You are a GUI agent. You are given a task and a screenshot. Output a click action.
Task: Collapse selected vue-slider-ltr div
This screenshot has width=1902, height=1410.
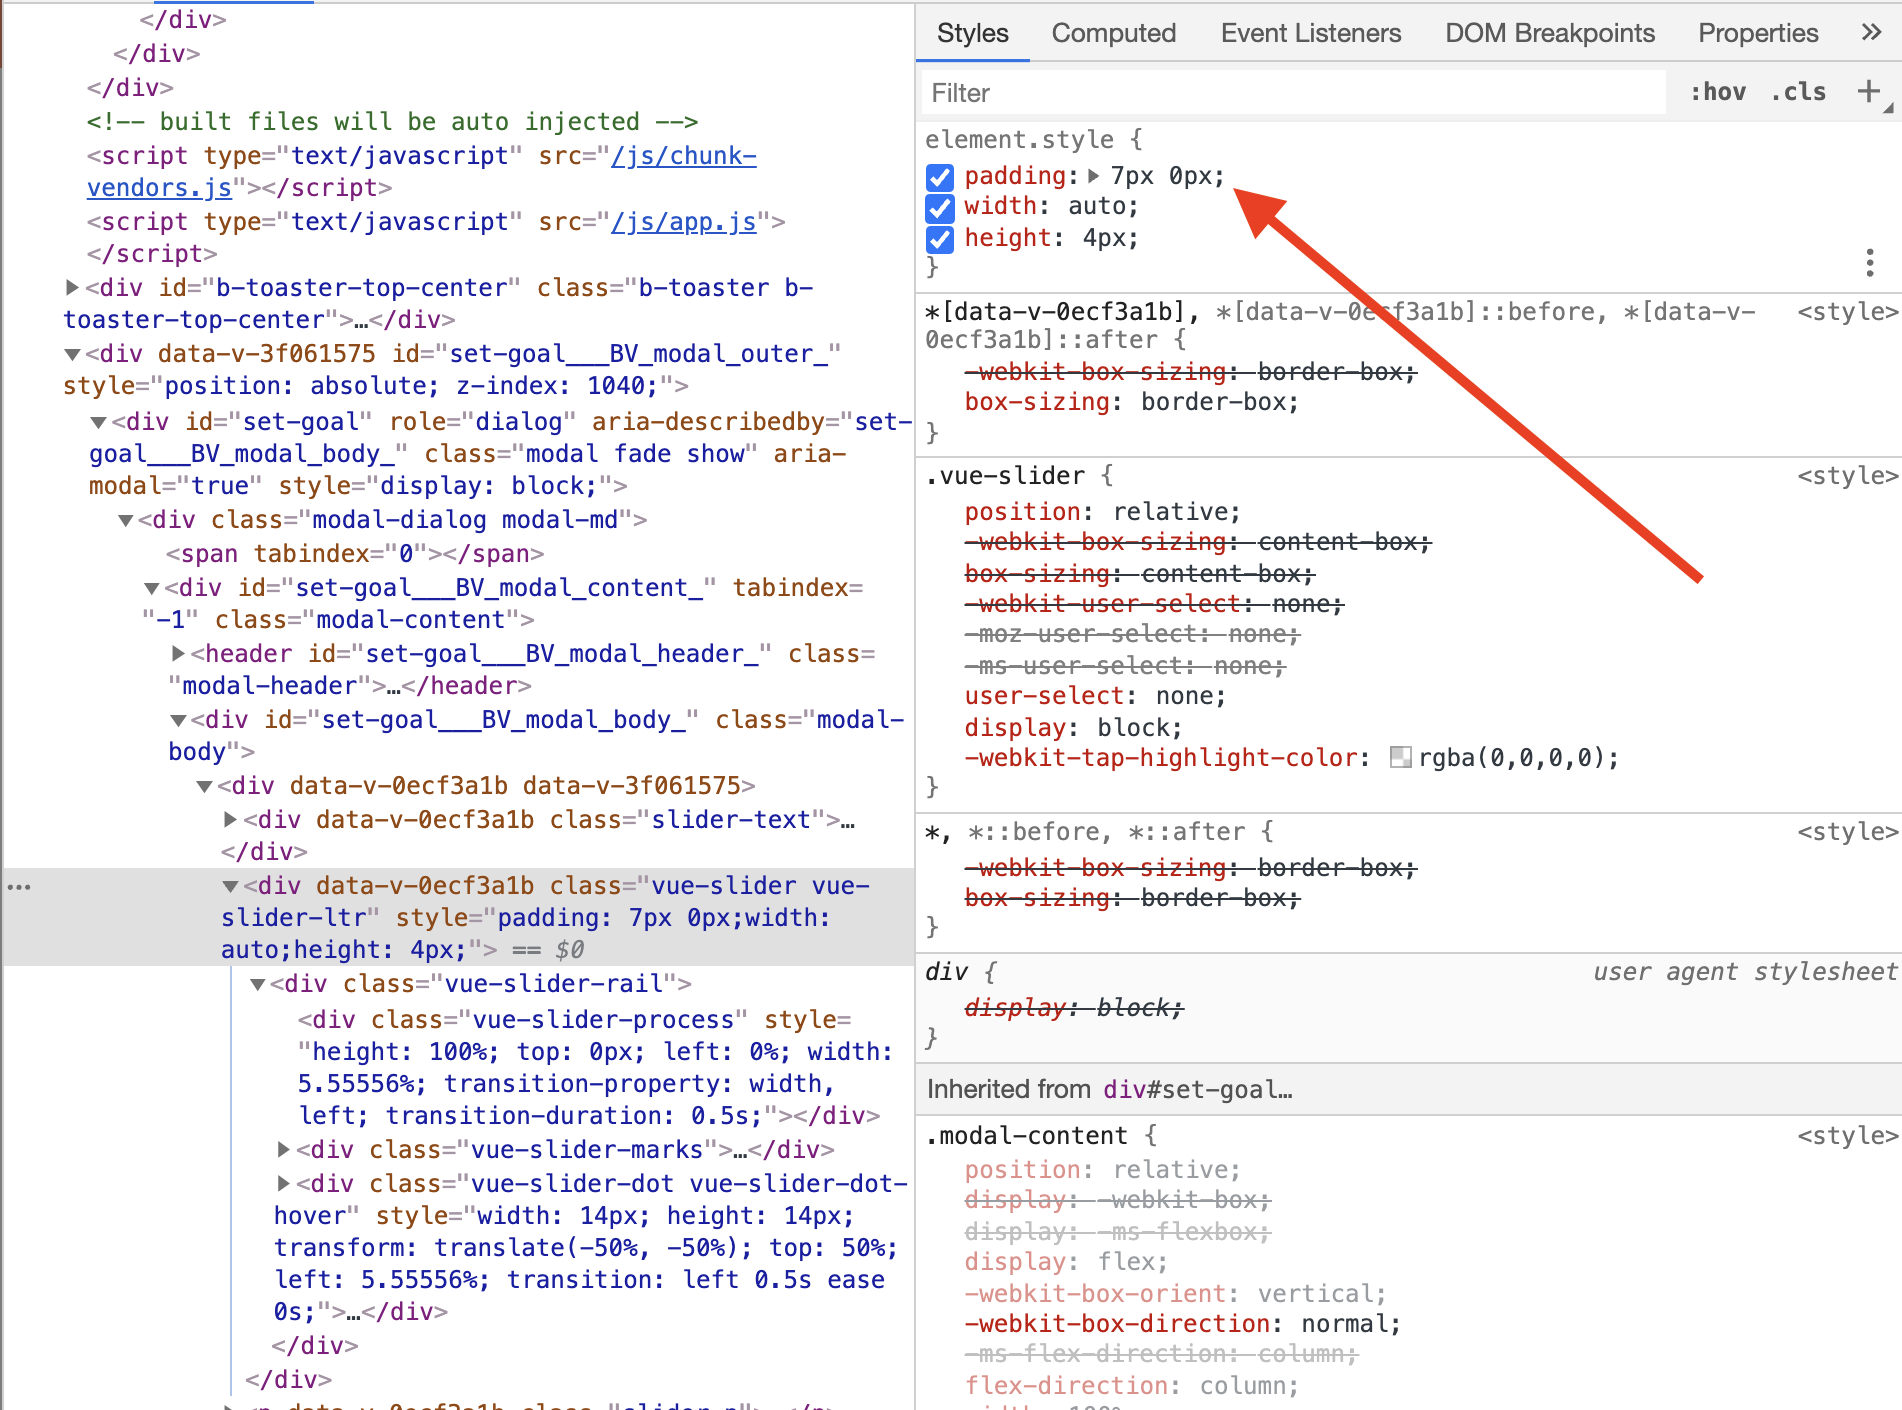click(x=230, y=886)
